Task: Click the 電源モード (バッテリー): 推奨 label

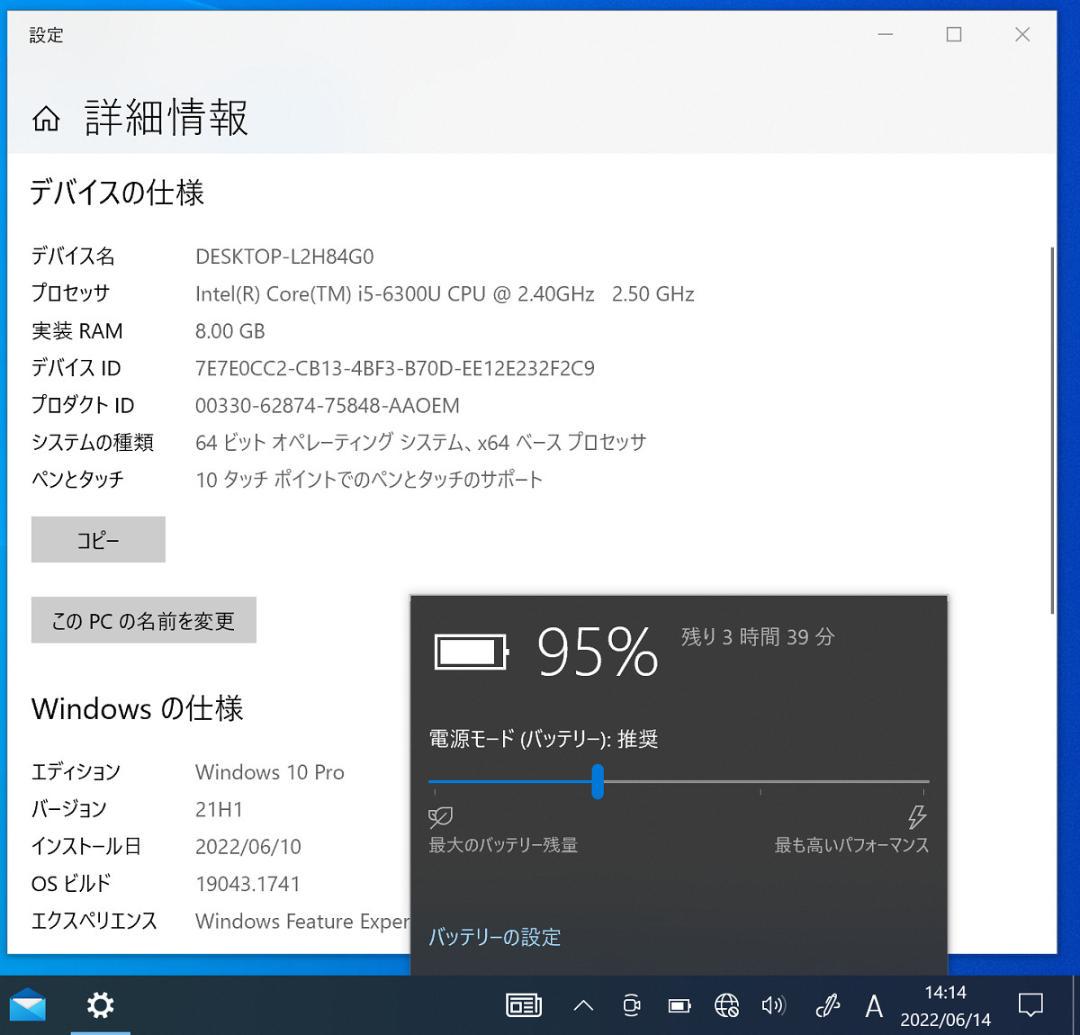Action: 543,740
